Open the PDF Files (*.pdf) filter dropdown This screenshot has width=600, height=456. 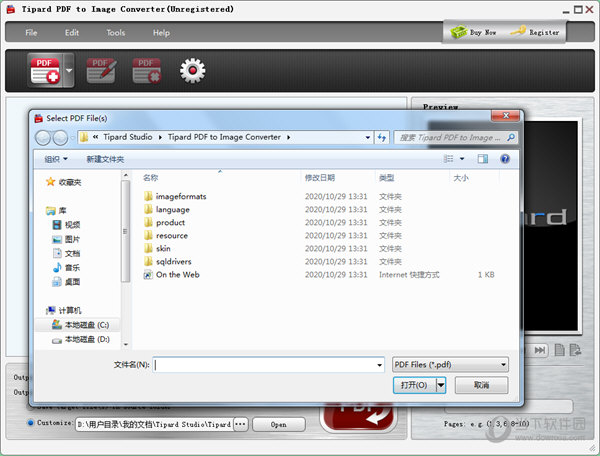(x=450, y=365)
